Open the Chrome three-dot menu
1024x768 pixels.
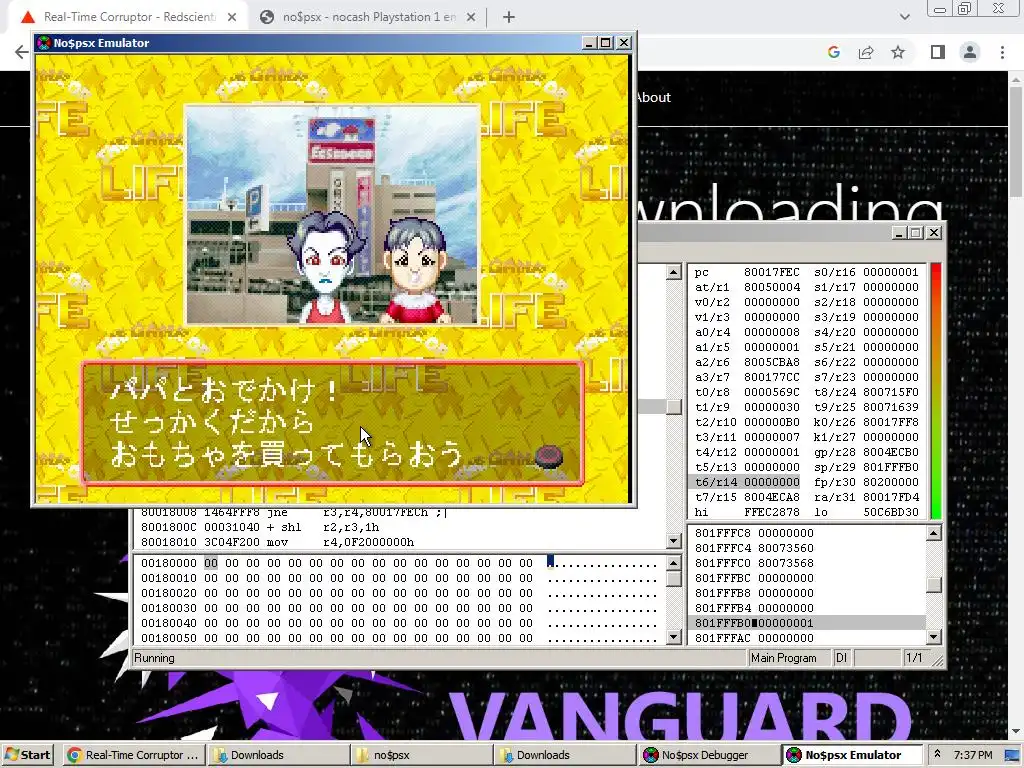pyautogui.click(x=1002, y=52)
